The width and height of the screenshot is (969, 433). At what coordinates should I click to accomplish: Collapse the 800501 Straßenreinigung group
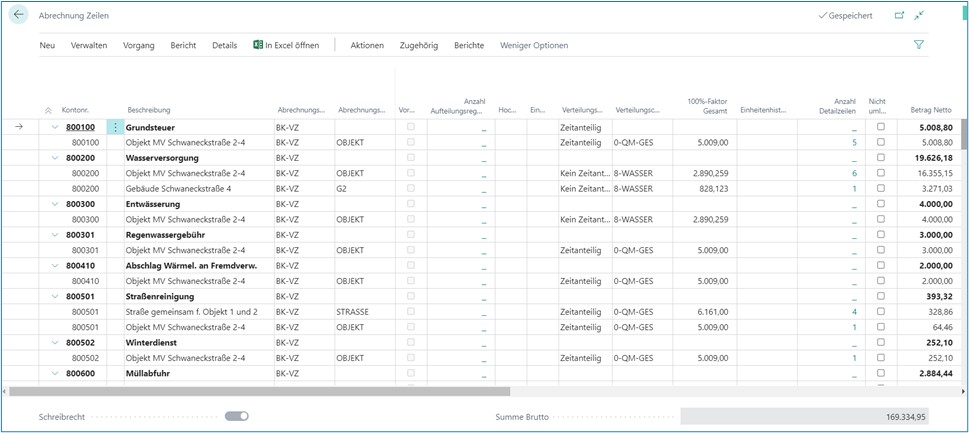pos(55,297)
